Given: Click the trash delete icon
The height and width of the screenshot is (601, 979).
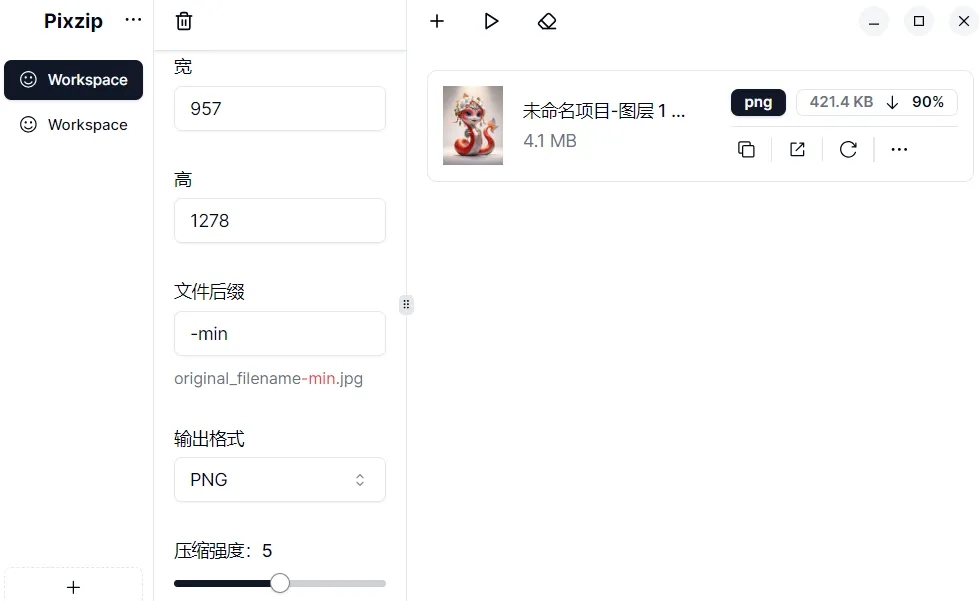Looking at the screenshot, I should tap(184, 21).
